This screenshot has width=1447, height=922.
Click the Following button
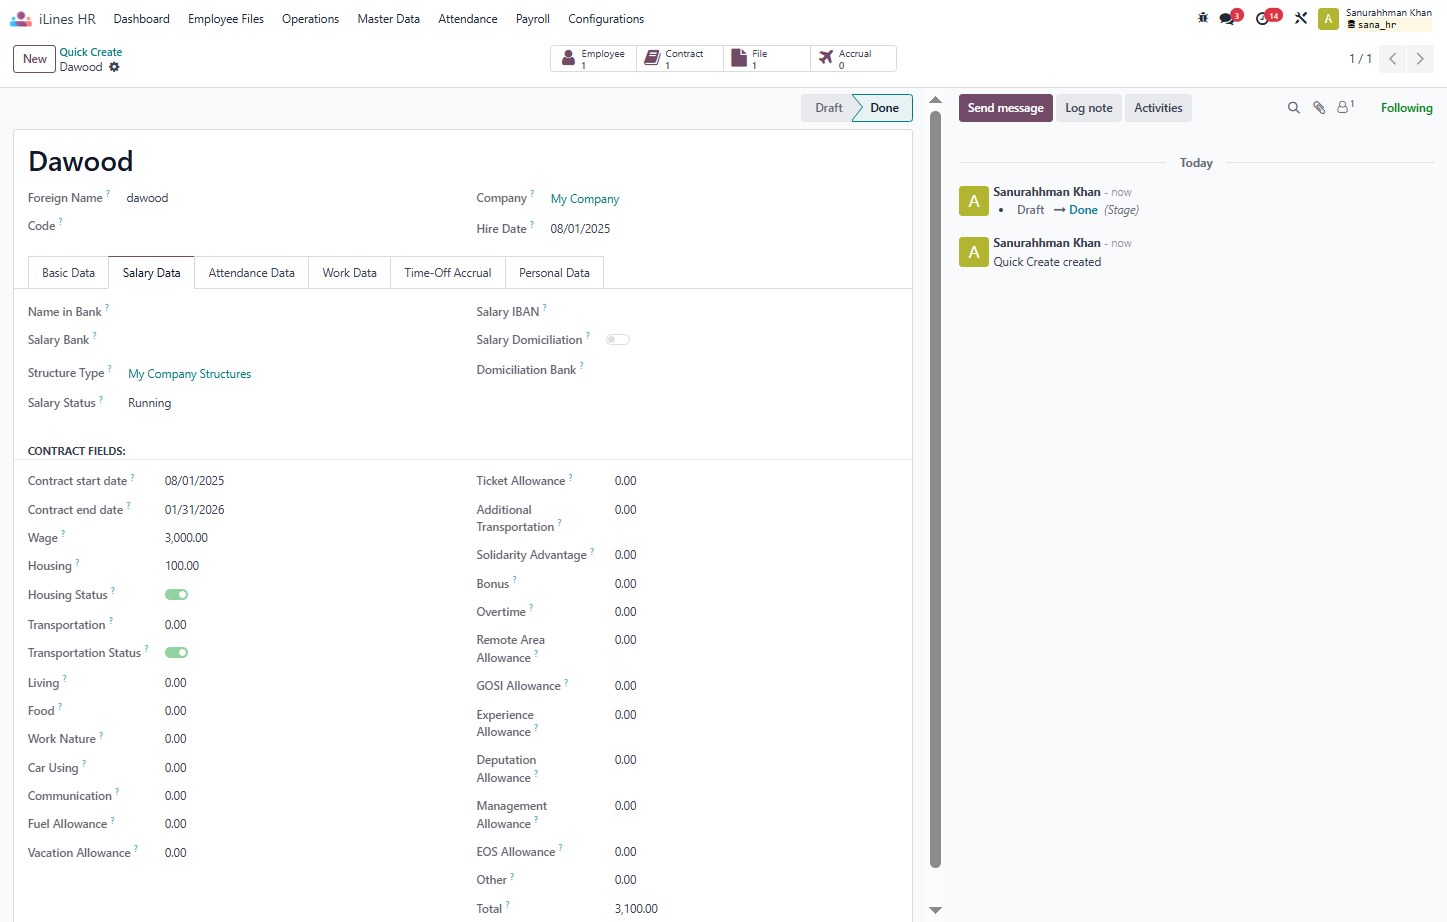(1407, 108)
